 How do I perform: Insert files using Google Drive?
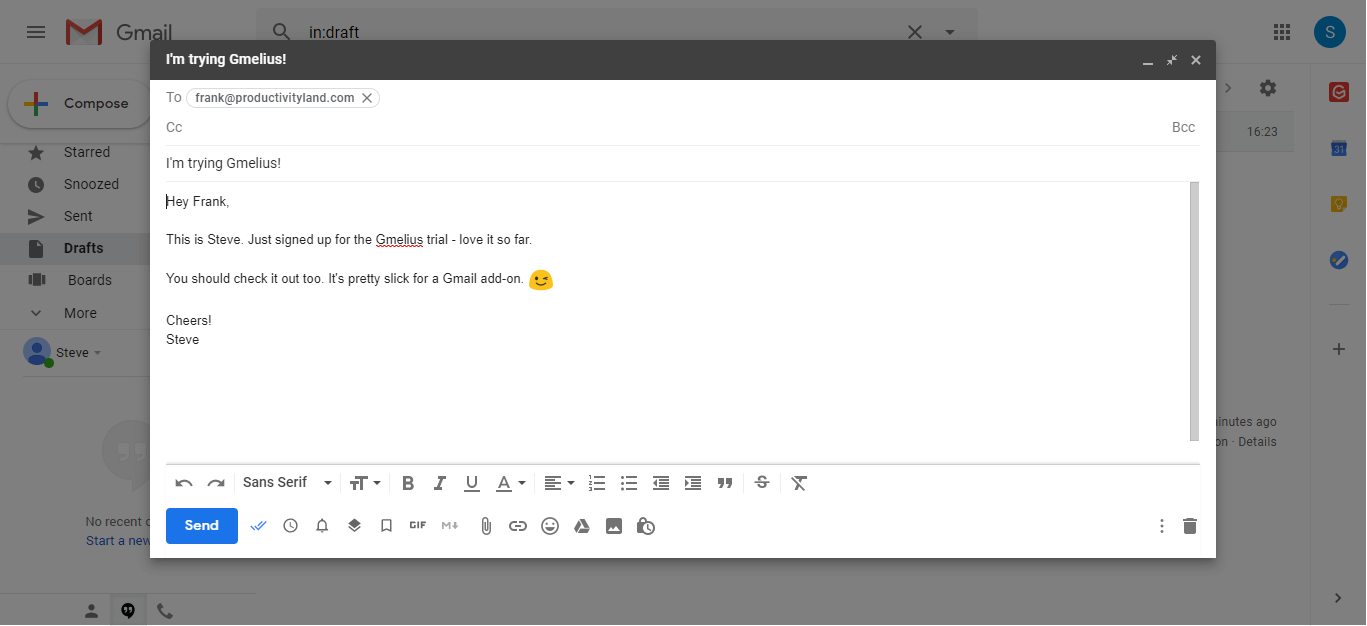coord(582,526)
